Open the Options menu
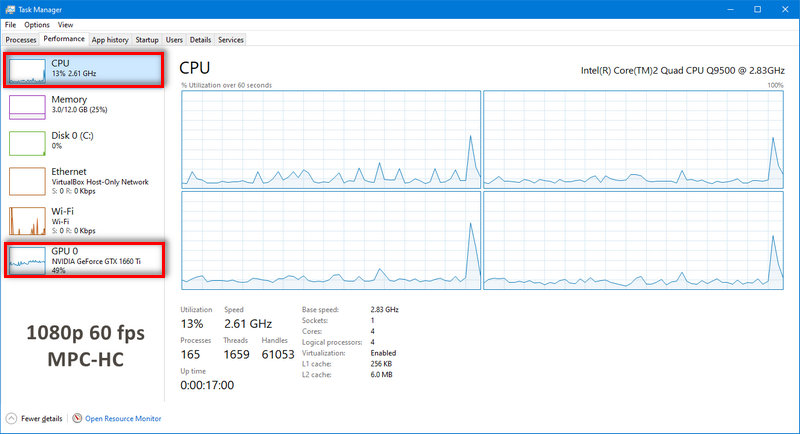Image resolution: width=800 pixels, height=434 pixels. (37, 24)
